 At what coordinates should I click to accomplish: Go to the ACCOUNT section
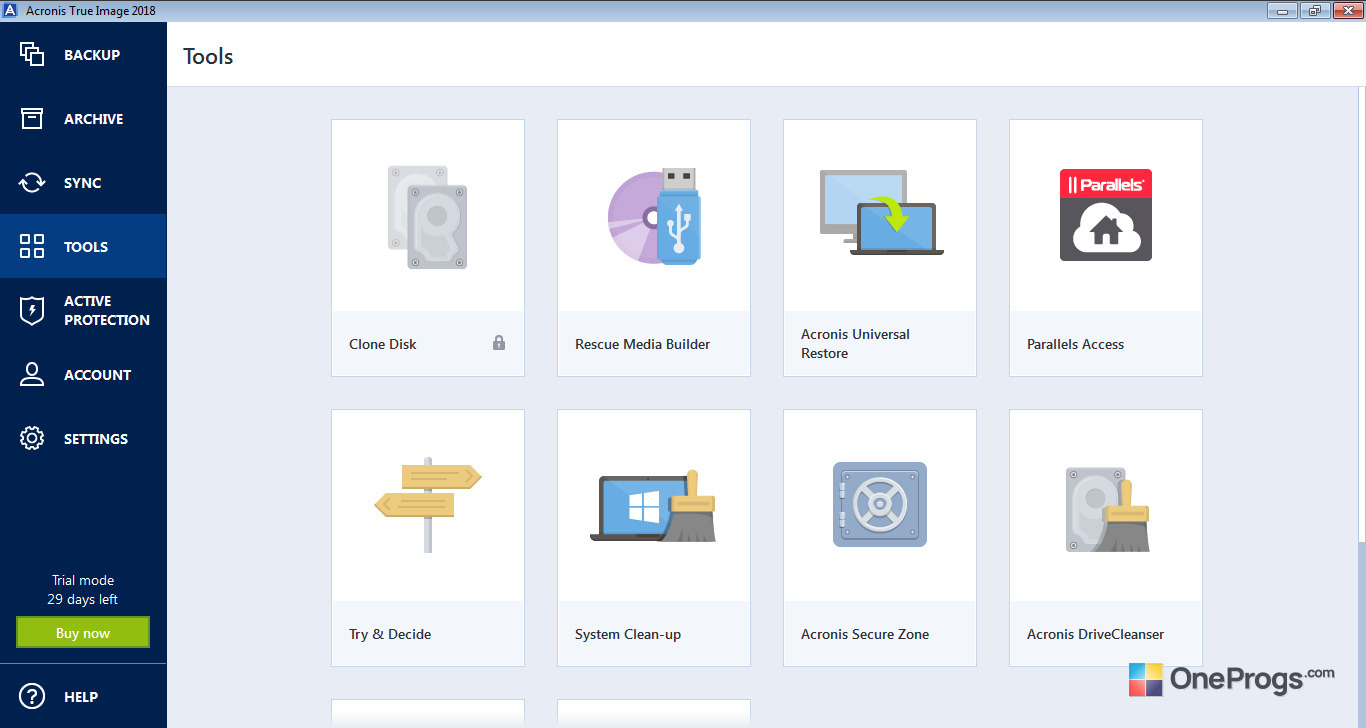[x=83, y=374]
